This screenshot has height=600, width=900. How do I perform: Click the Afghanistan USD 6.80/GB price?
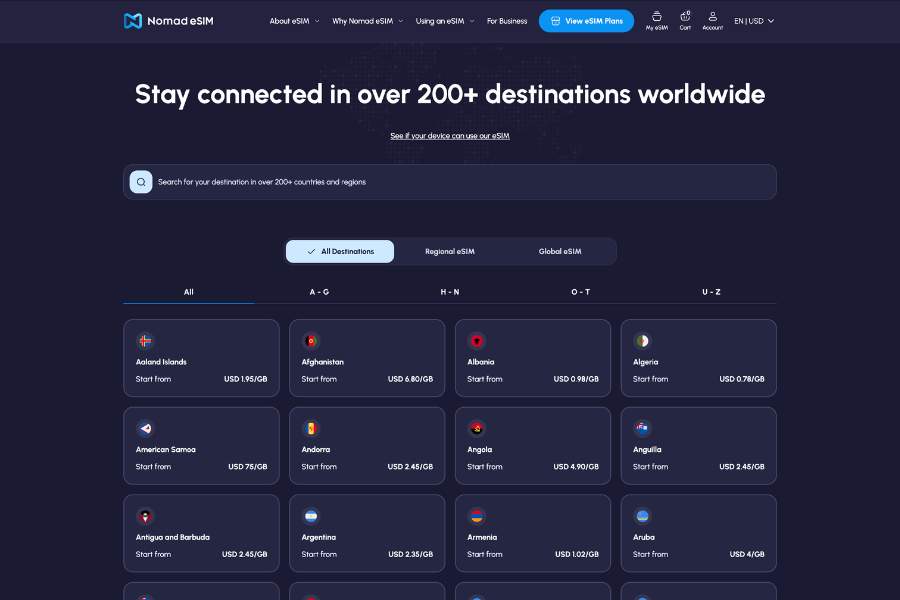(x=410, y=379)
